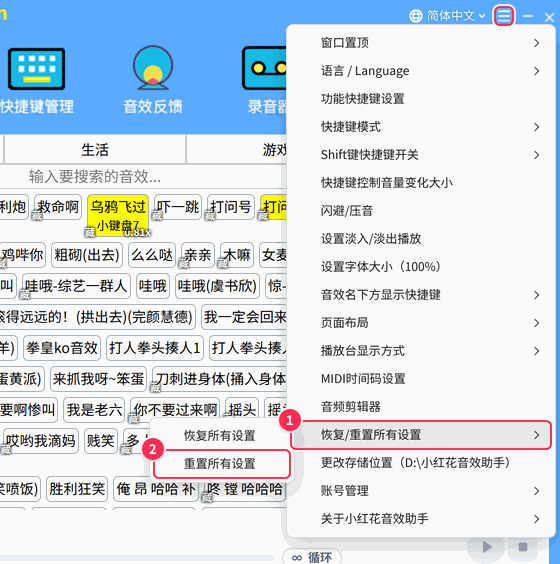Click the globe language icon

click(416, 16)
